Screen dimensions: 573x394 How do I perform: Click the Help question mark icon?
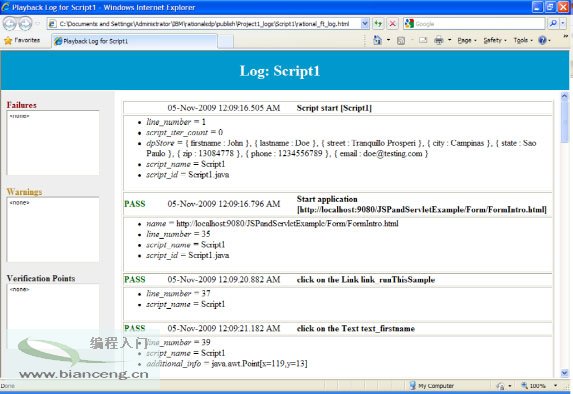(542, 40)
